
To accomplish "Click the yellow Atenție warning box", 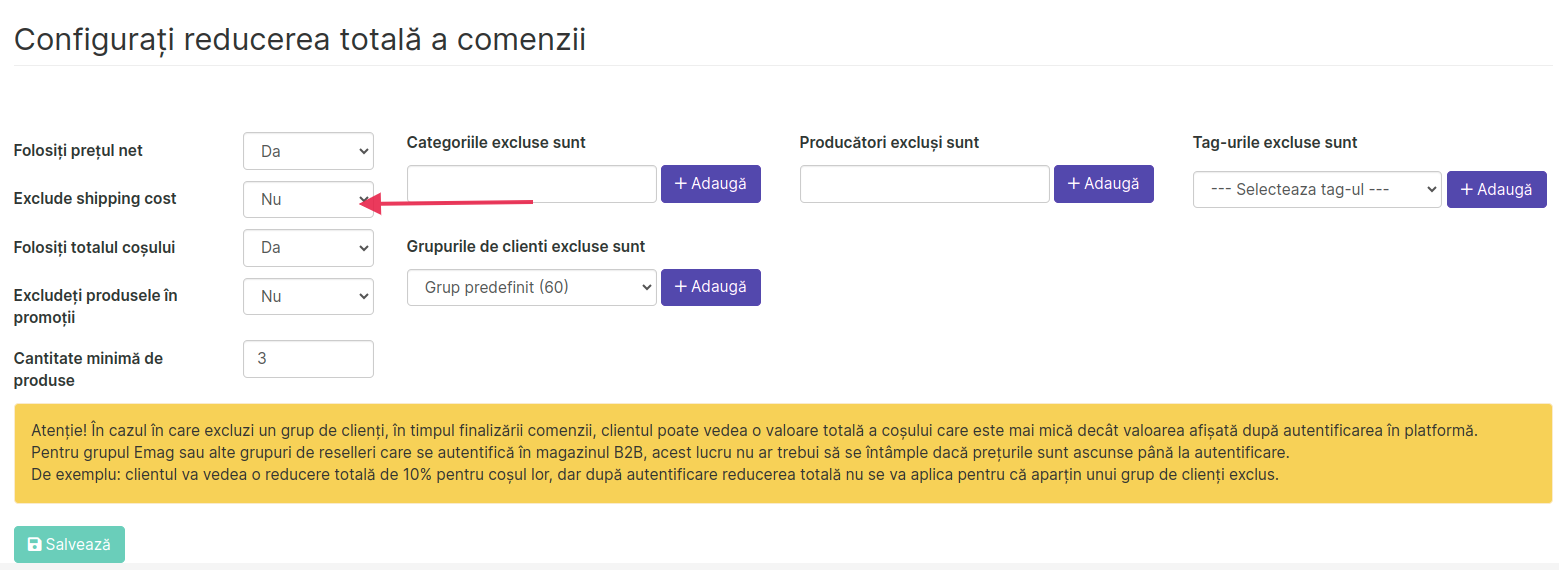I will 783,453.
